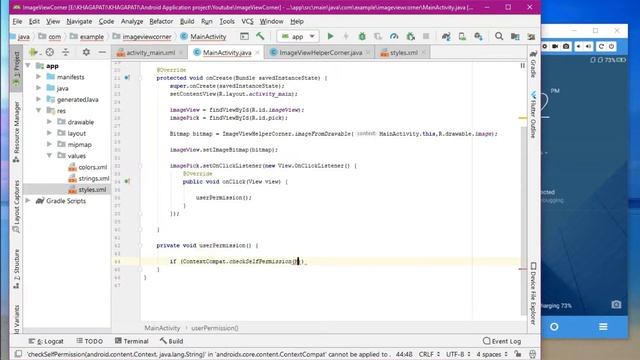
Task: Change UTF-8 encoding in status bar
Action: (458, 354)
